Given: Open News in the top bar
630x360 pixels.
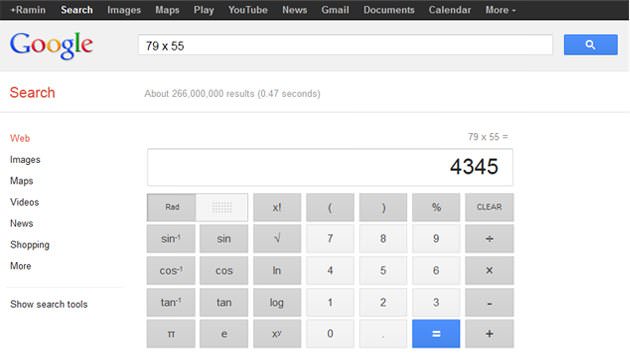Looking at the screenshot, I should click(x=295, y=10).
